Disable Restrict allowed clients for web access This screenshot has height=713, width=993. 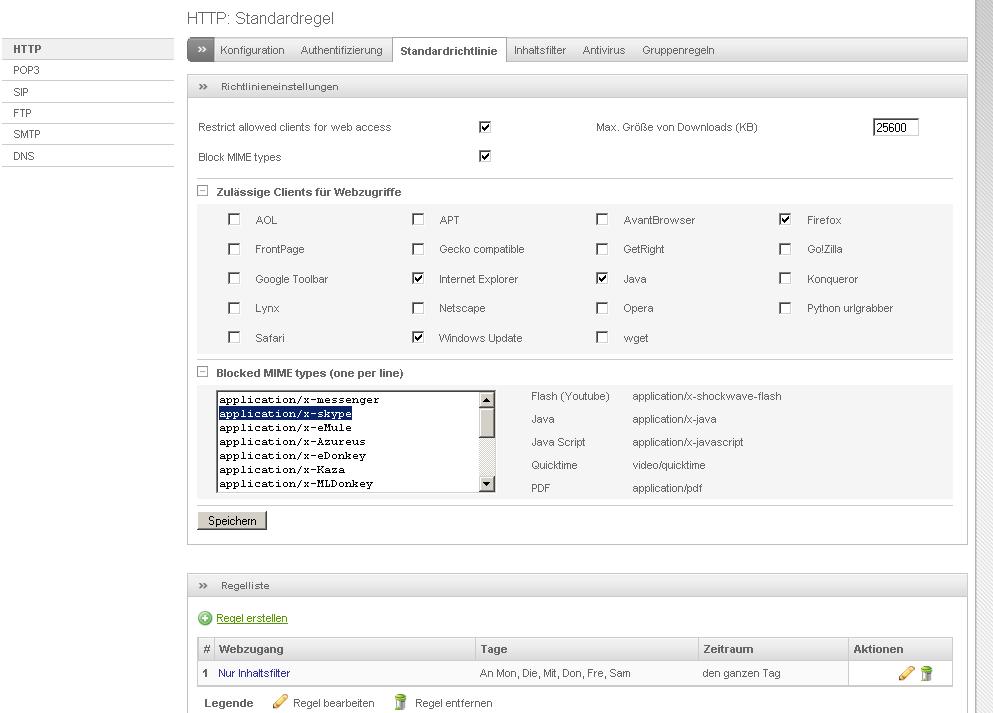point(485,127)
